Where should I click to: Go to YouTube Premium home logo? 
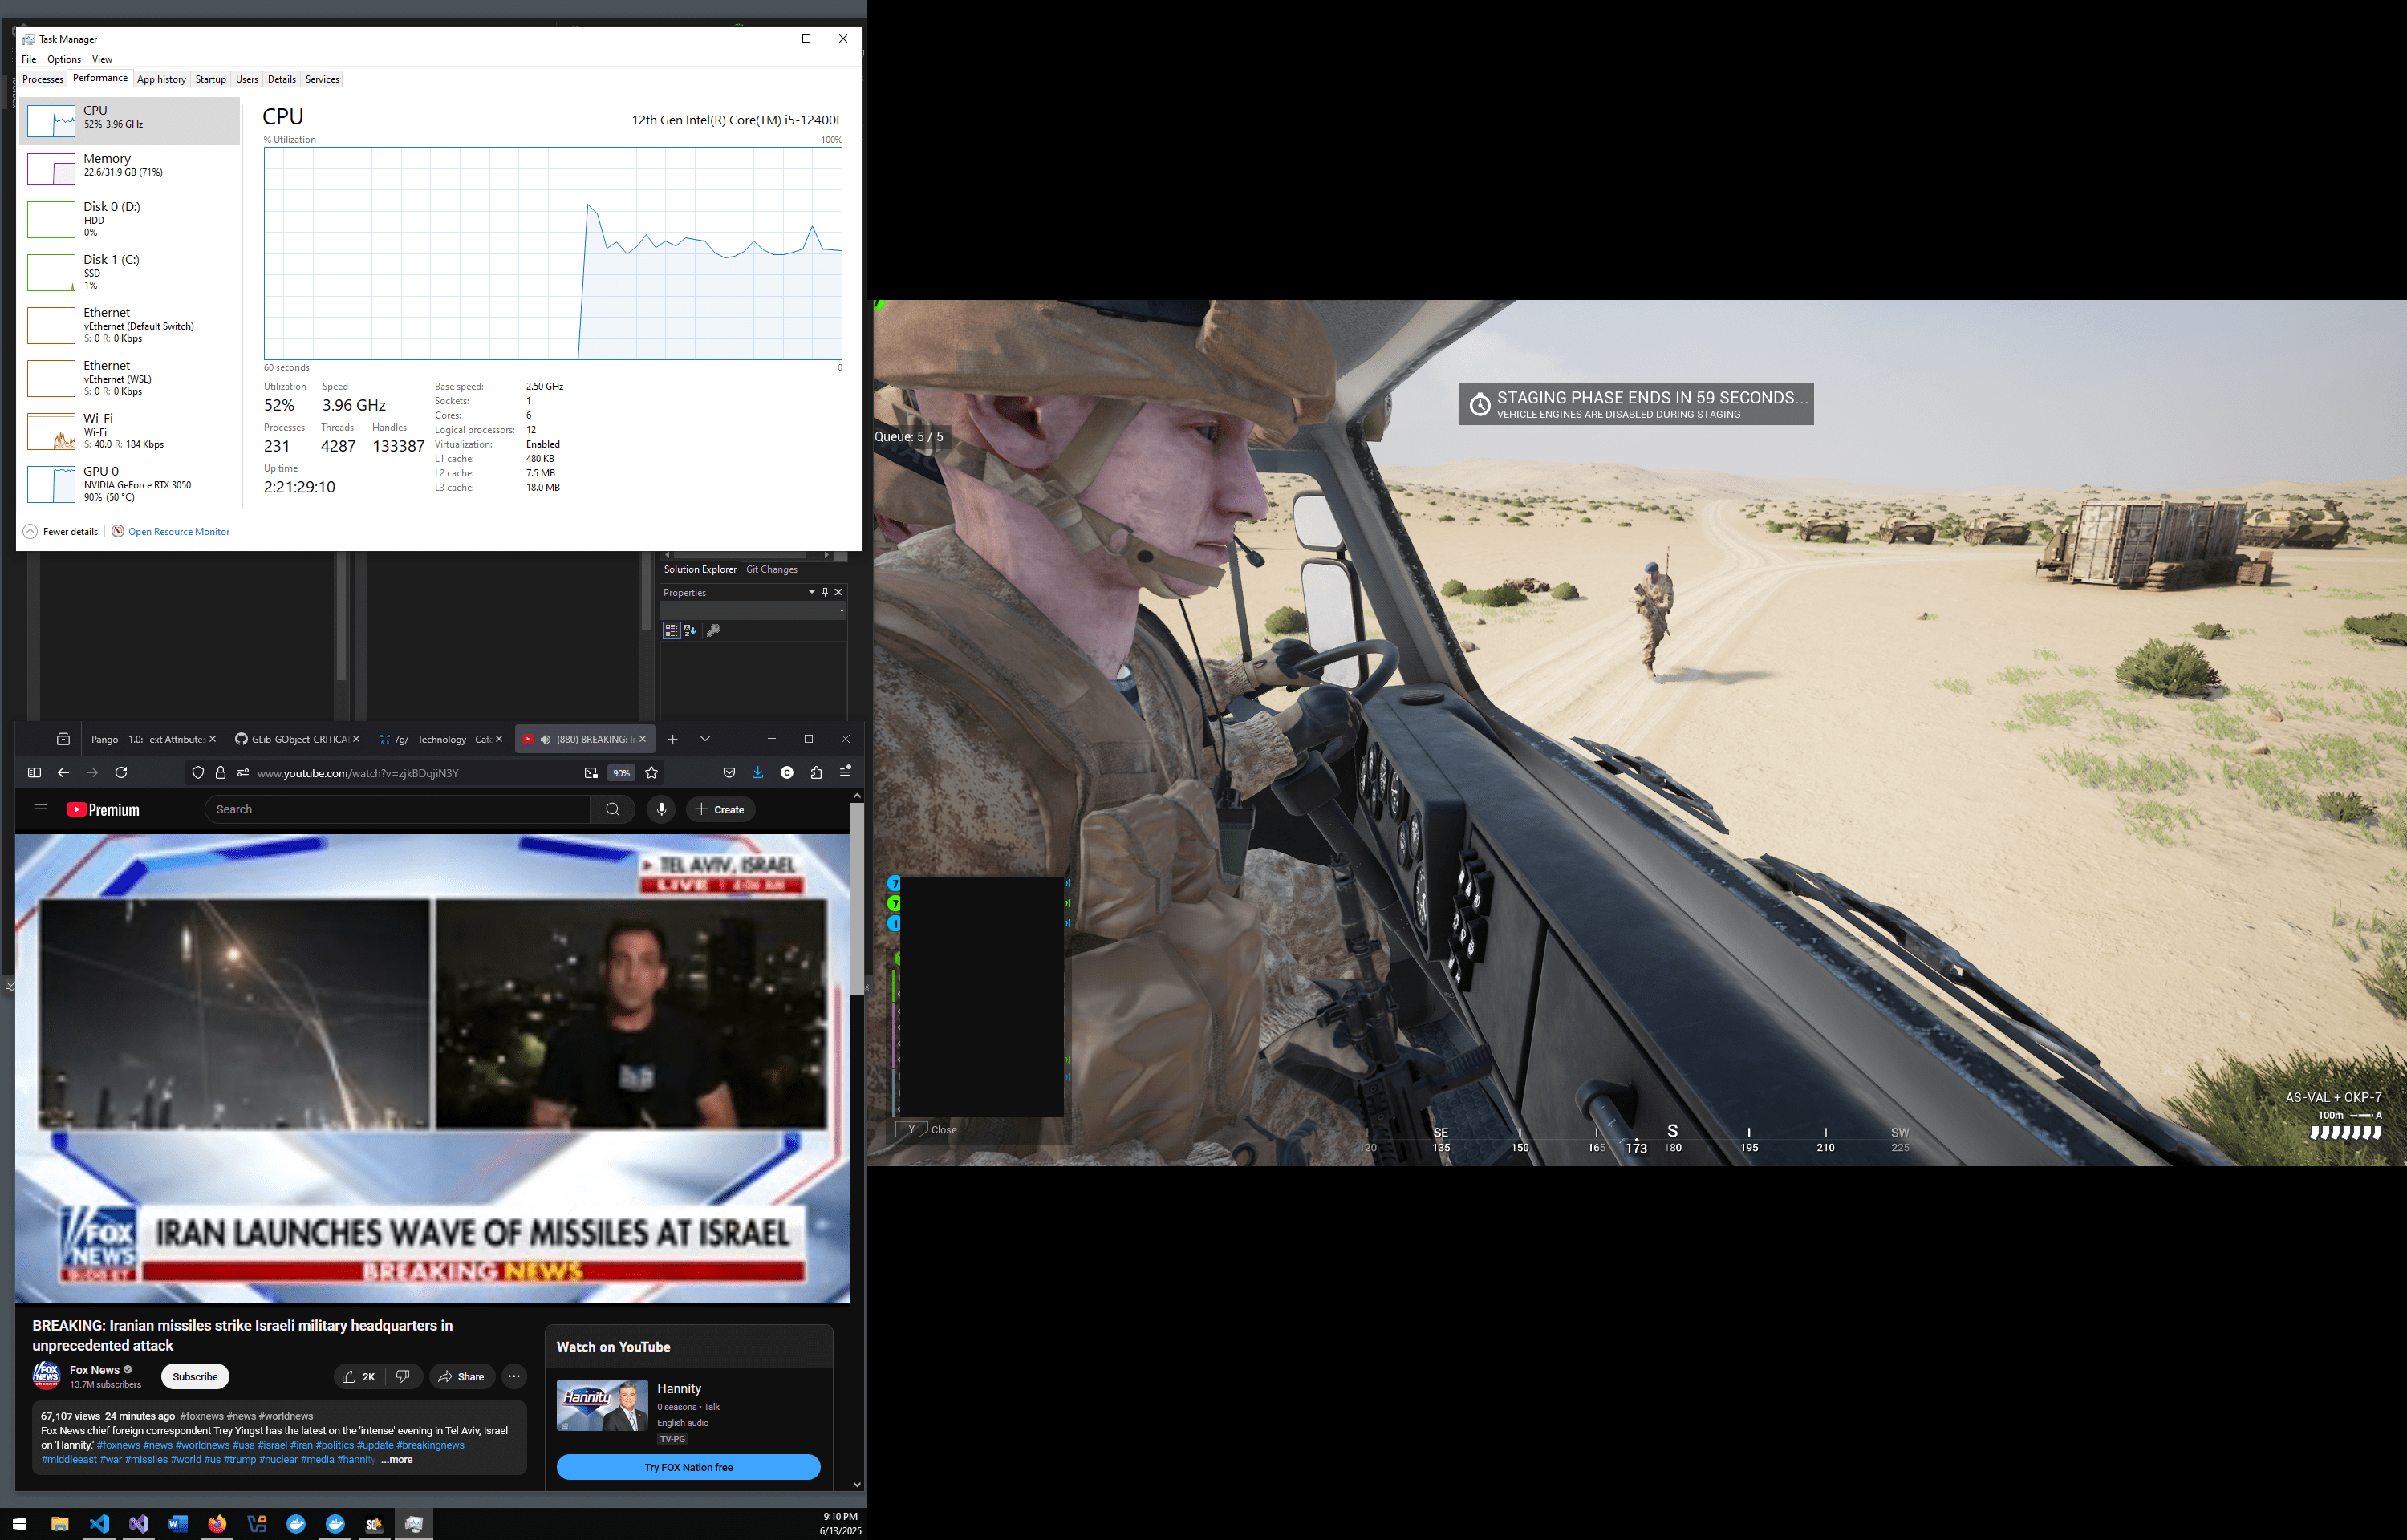[103, 810]
